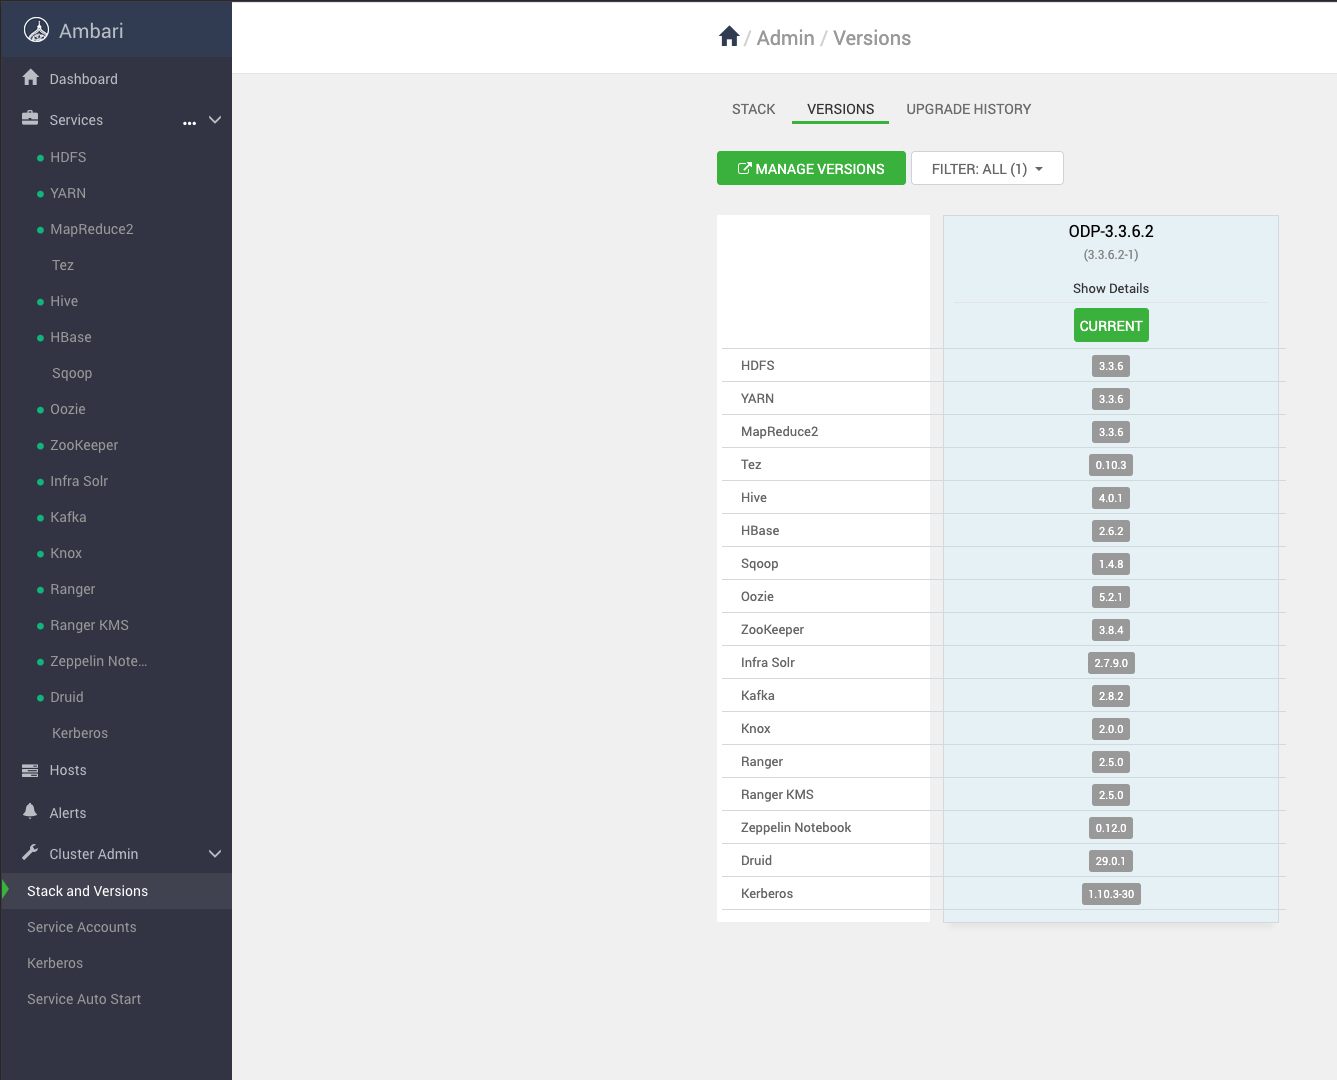Viewport: 1337px width, 1080px height.
Task: Select MapReduce2 service in sidebar
Action: point(92,229)
